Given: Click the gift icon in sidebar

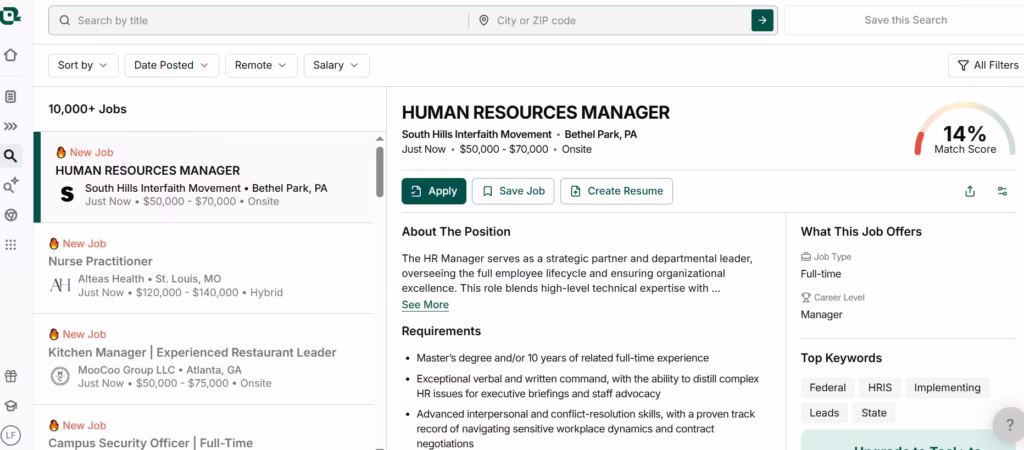Looking at the screenshot, I should click(x=10, y=376).
